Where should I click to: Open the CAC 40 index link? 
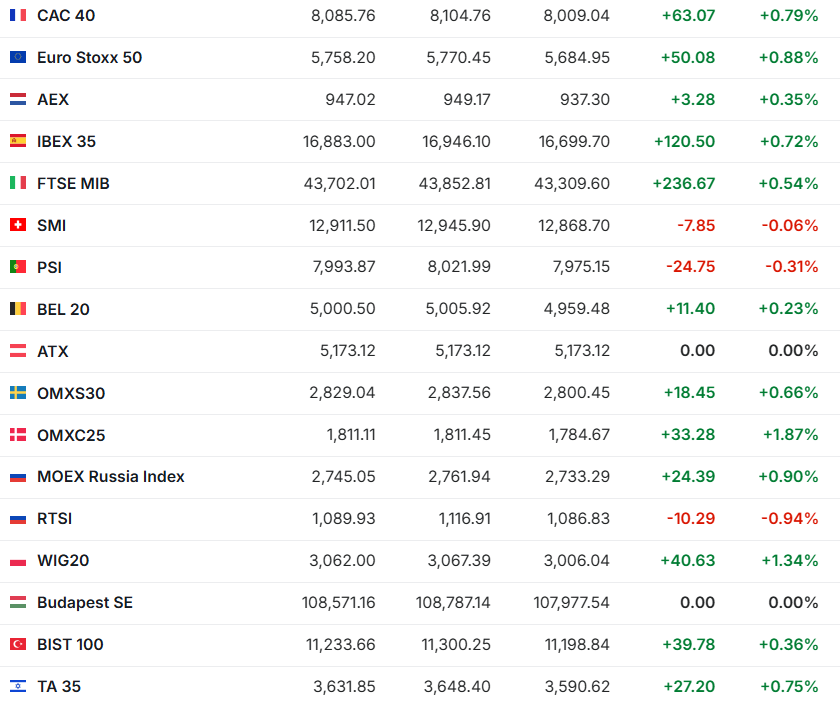[66, 16]
